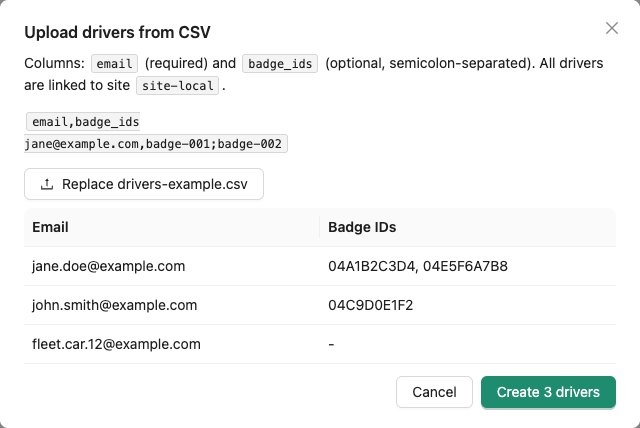Click the email,badge_ids example header line
Image resolution: width=640 pixels, height=428 pixels.
coord(83,122)
